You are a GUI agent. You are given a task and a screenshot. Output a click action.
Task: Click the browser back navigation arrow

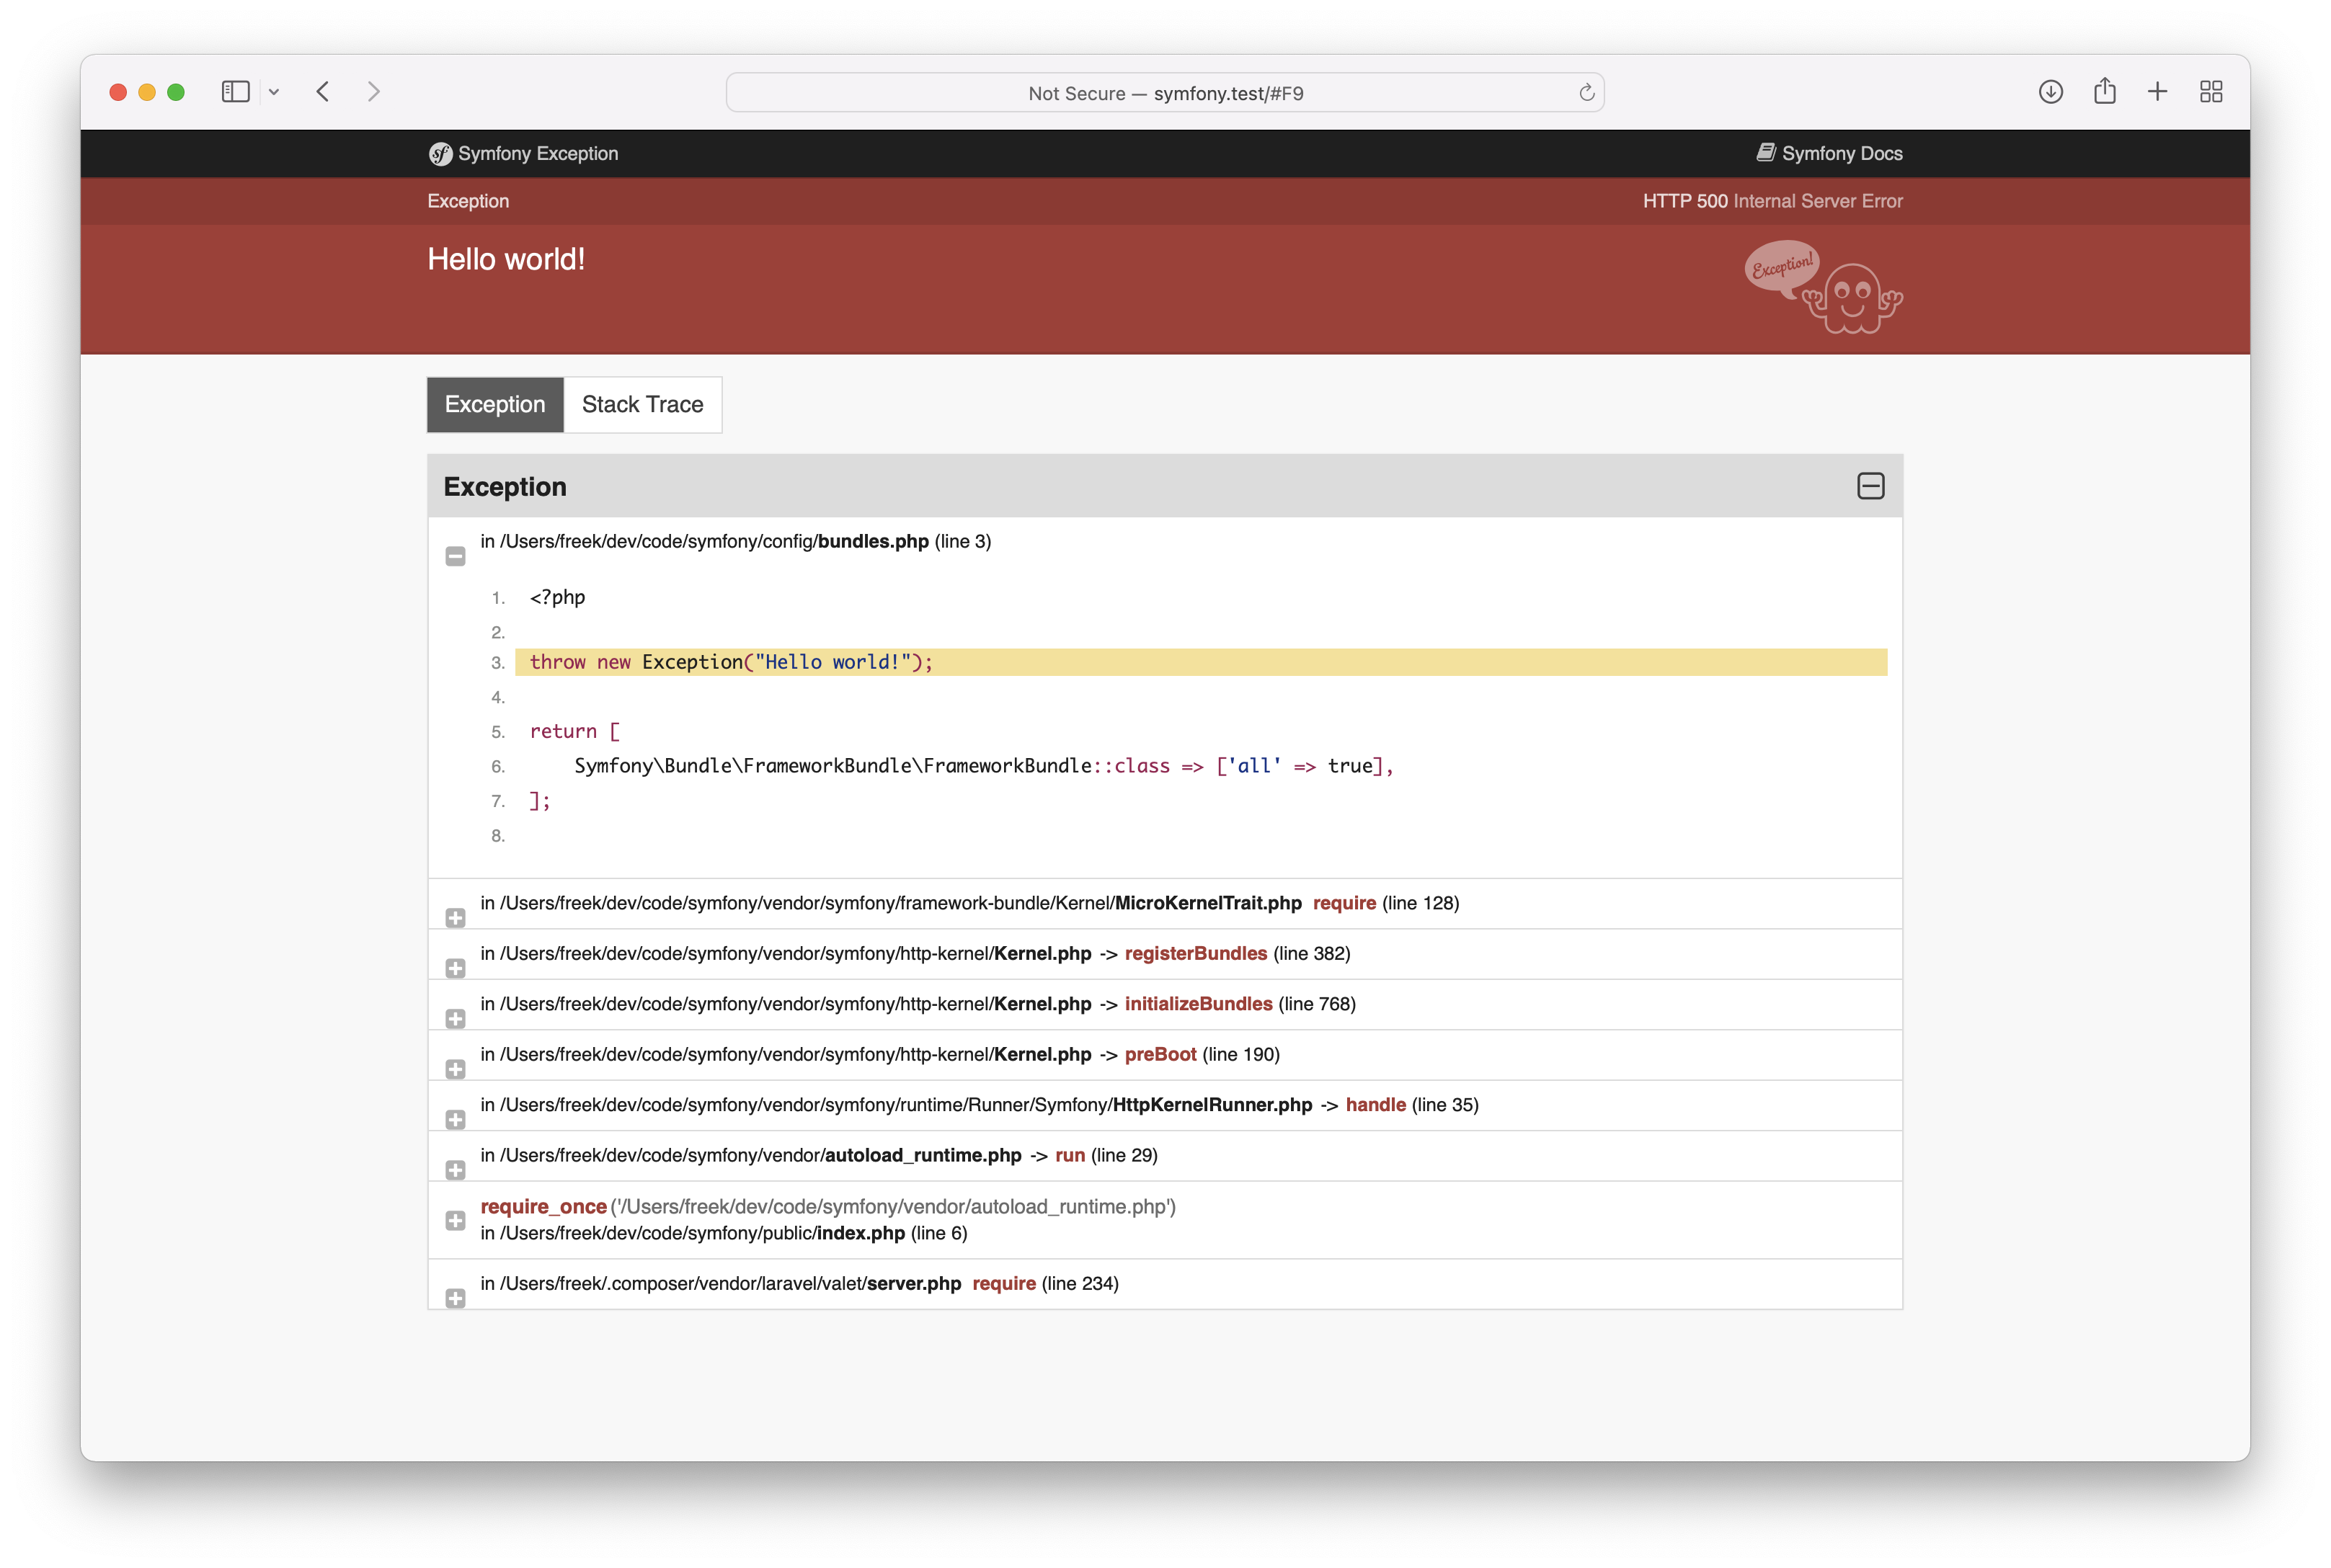pyautogui.click(x=324, y=91)
